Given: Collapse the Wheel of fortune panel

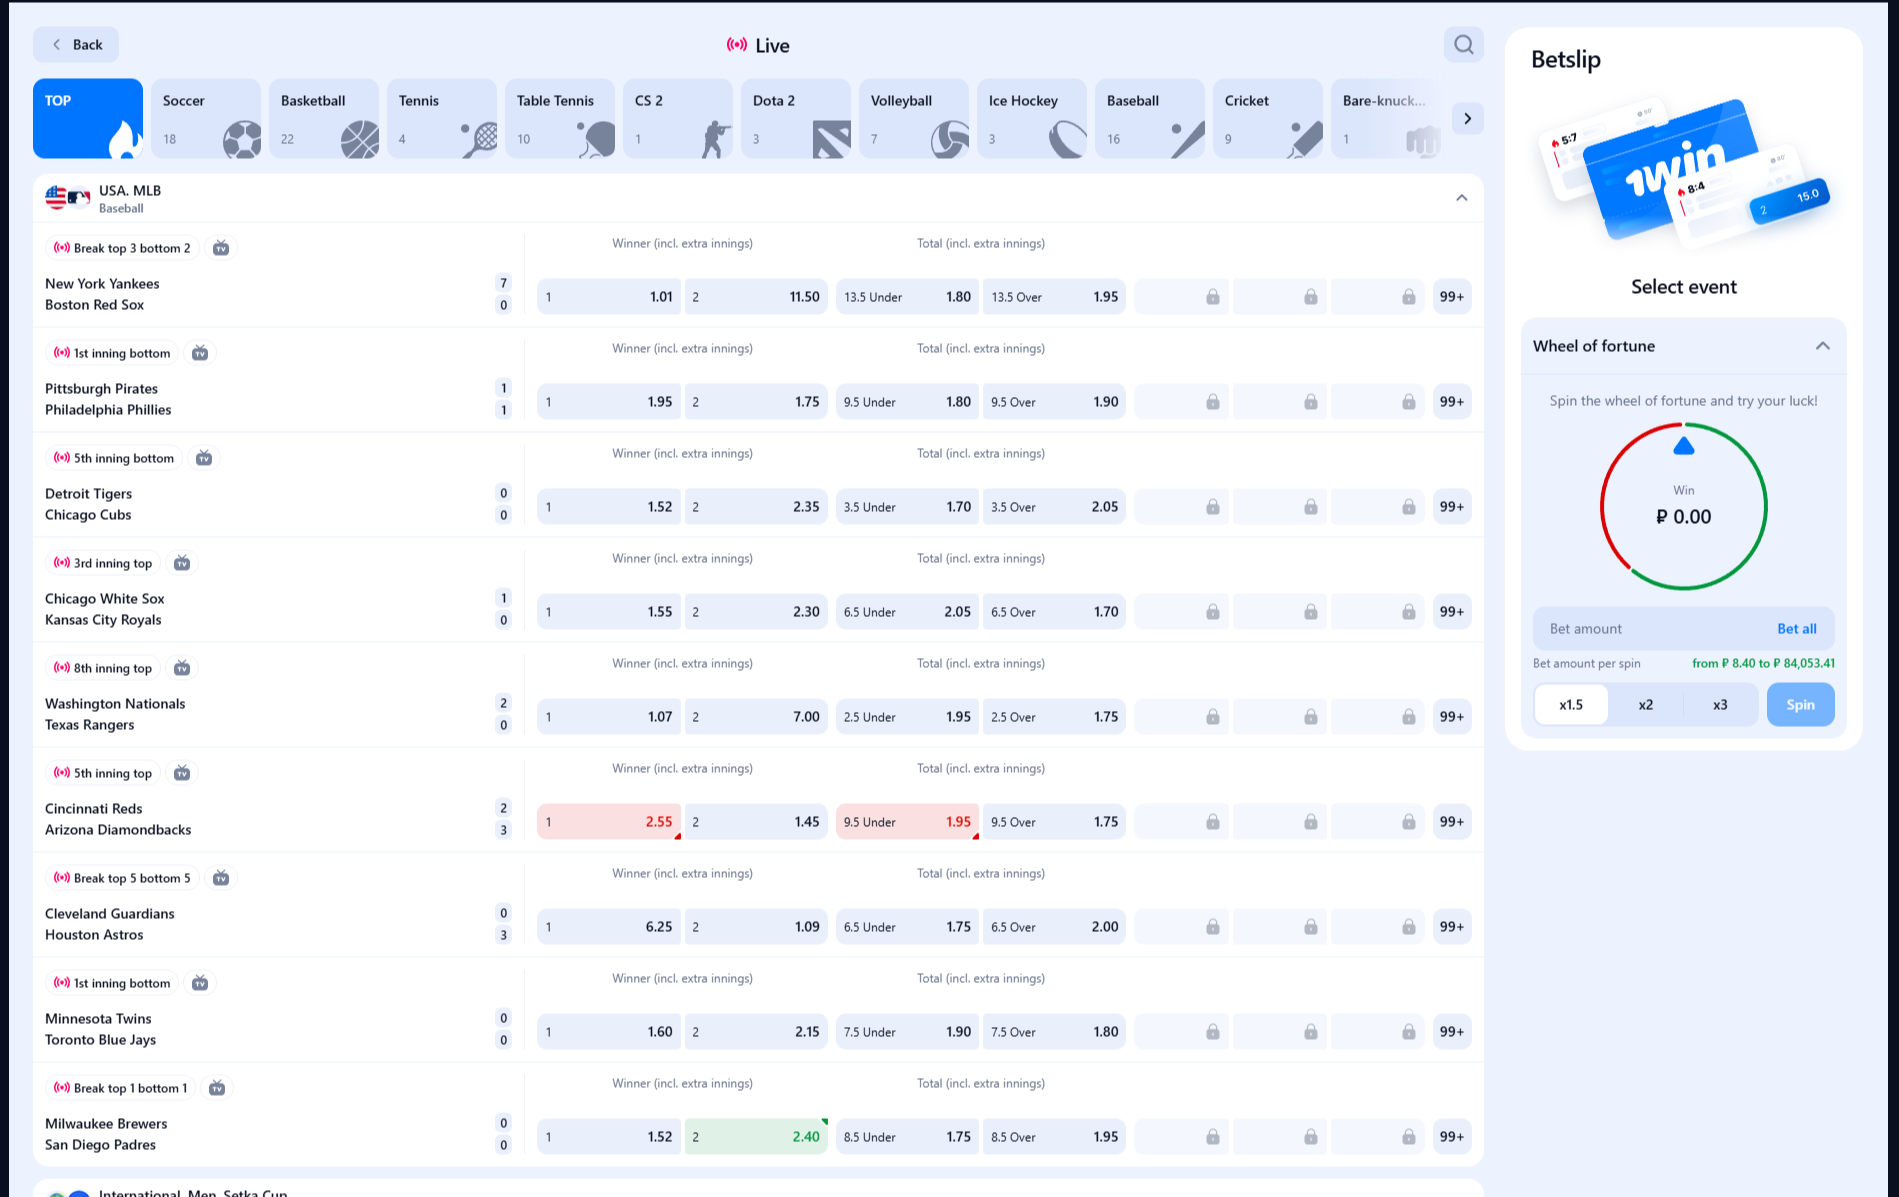Looking at the screenshot, I should [1822, 346].
